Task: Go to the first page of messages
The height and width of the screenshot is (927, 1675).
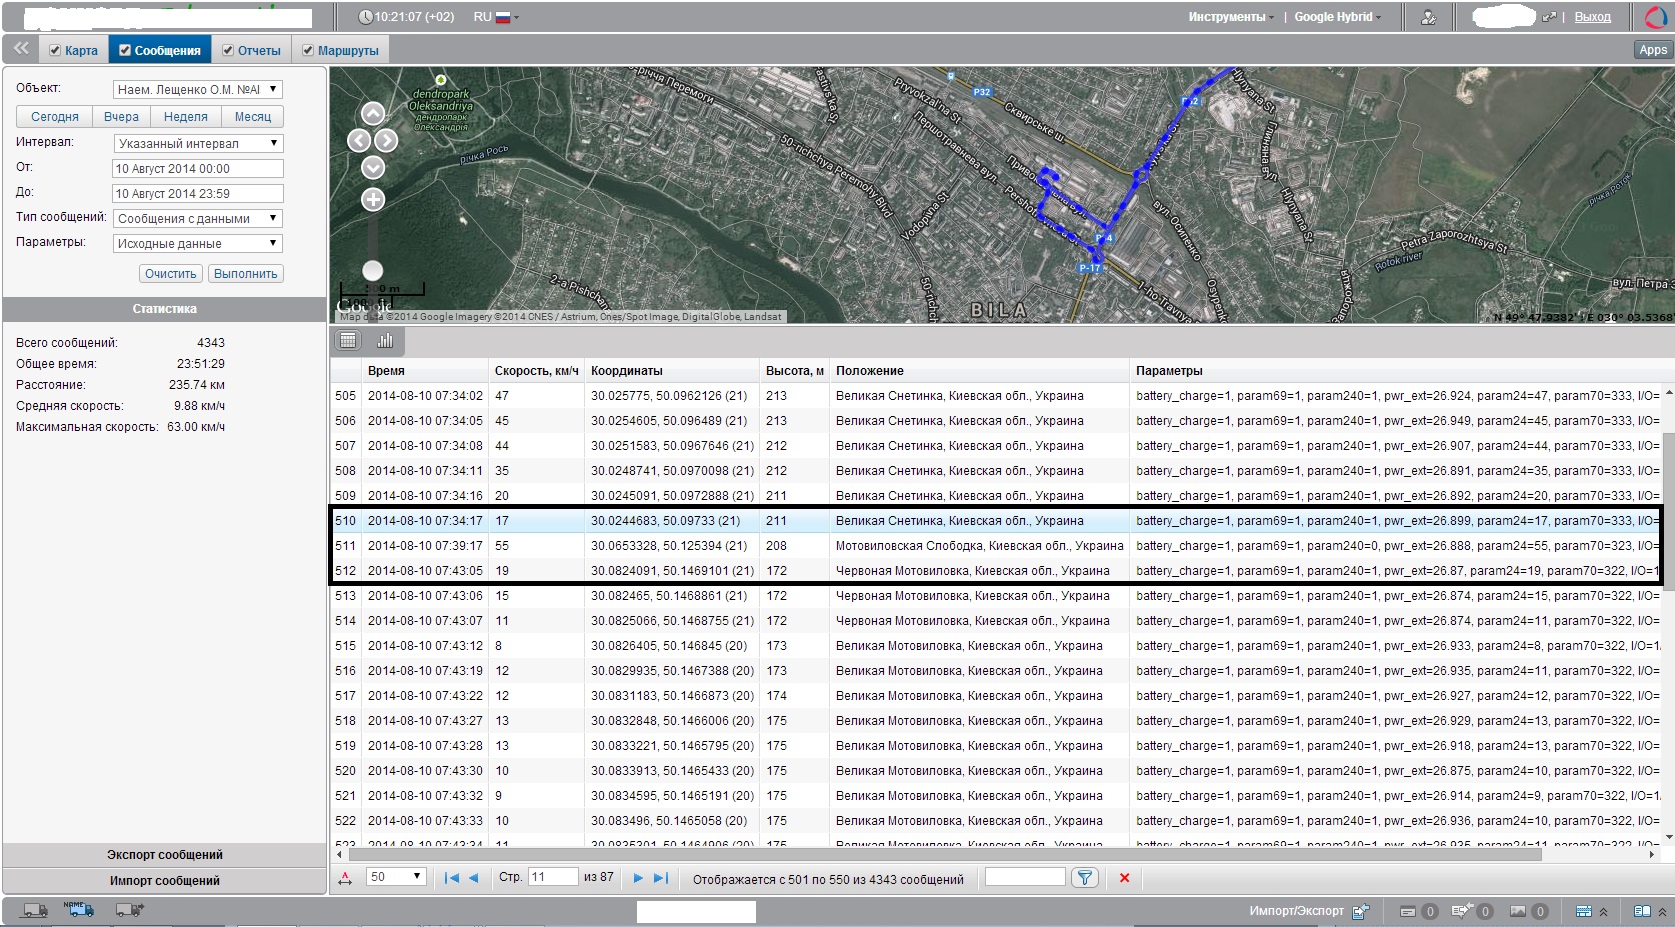Action: pyautogui.click(x=451, y=878)
